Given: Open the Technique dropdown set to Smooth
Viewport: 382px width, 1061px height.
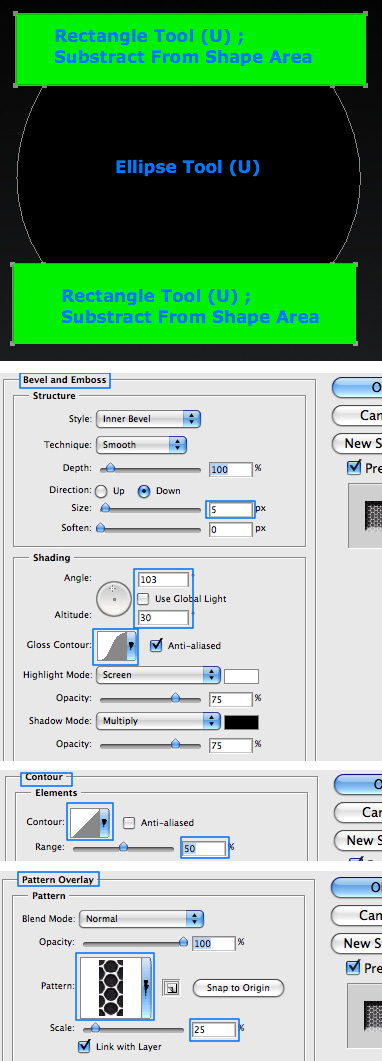Looking at the screenshot, I should [141, 445].
